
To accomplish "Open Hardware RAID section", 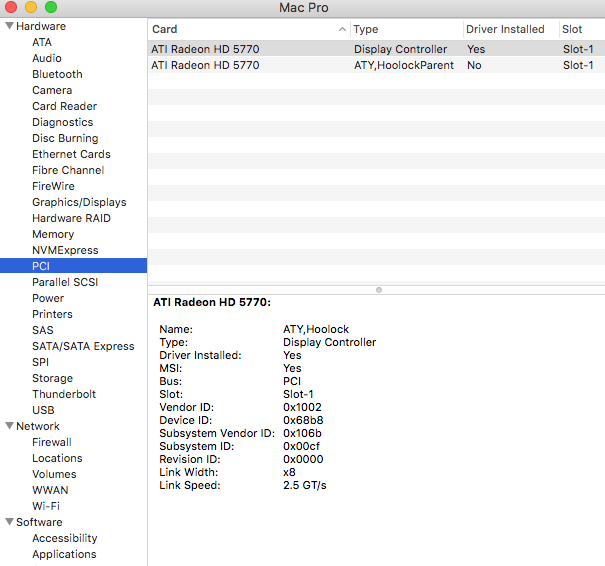I will point(71,218).
